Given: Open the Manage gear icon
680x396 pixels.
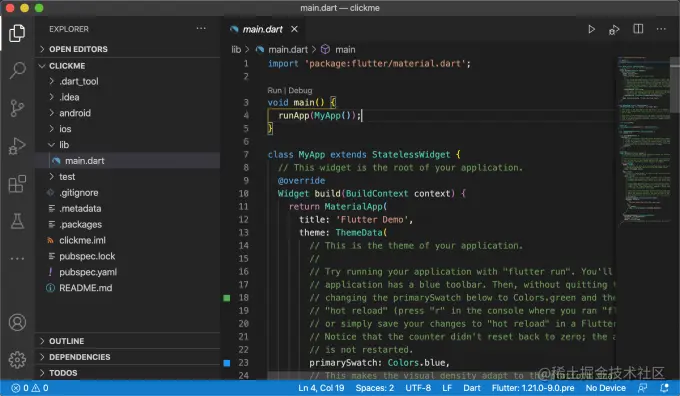Looking at the screenshot, I should [x=17, y=360].
